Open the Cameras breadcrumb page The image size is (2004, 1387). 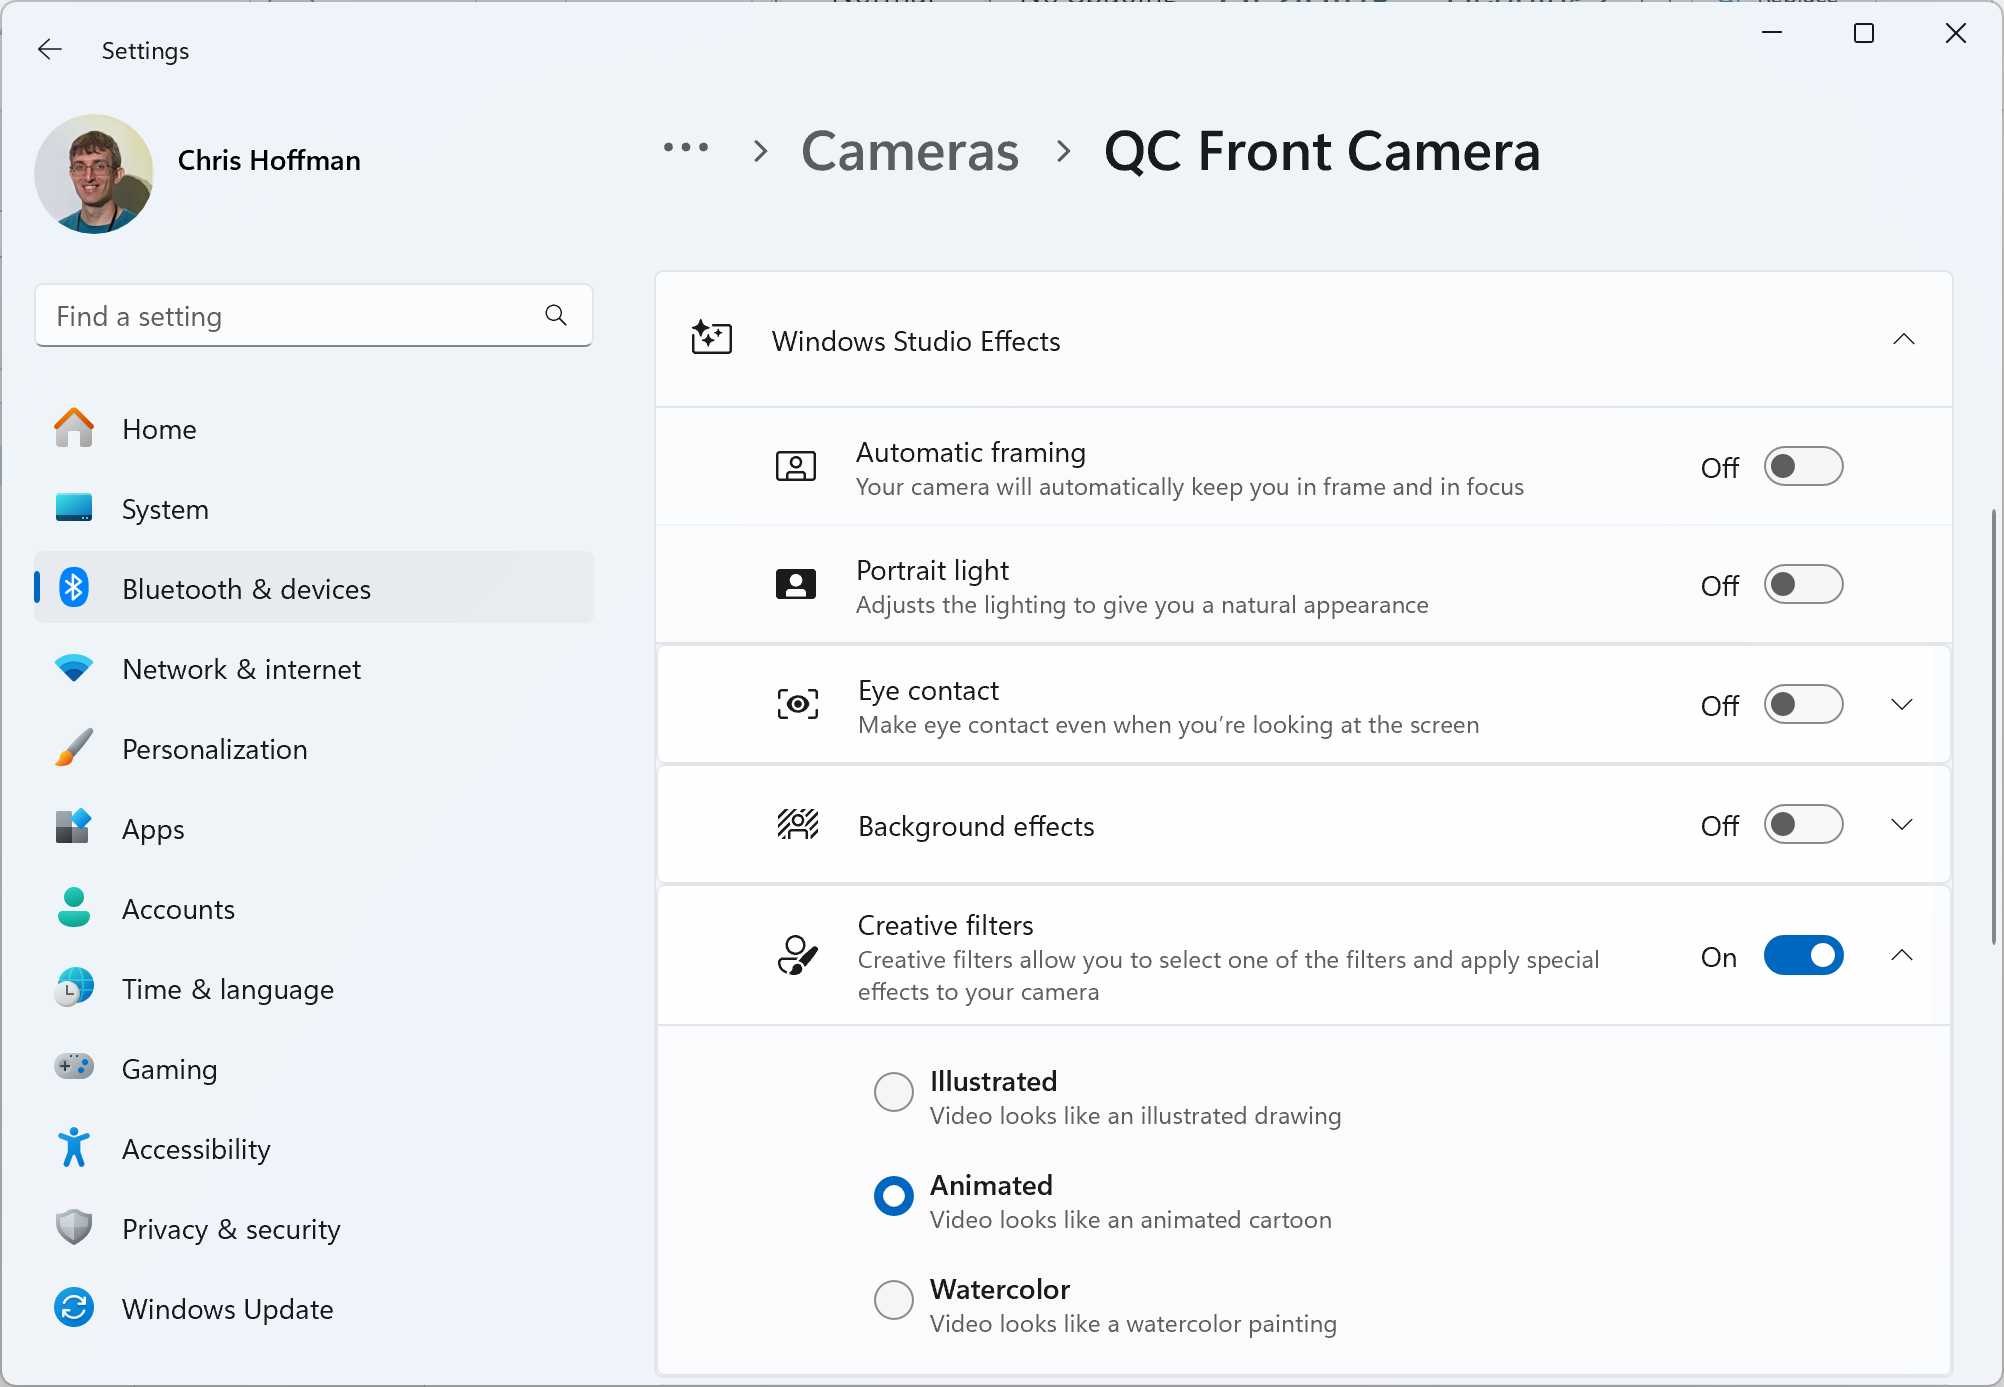point(909,152)
